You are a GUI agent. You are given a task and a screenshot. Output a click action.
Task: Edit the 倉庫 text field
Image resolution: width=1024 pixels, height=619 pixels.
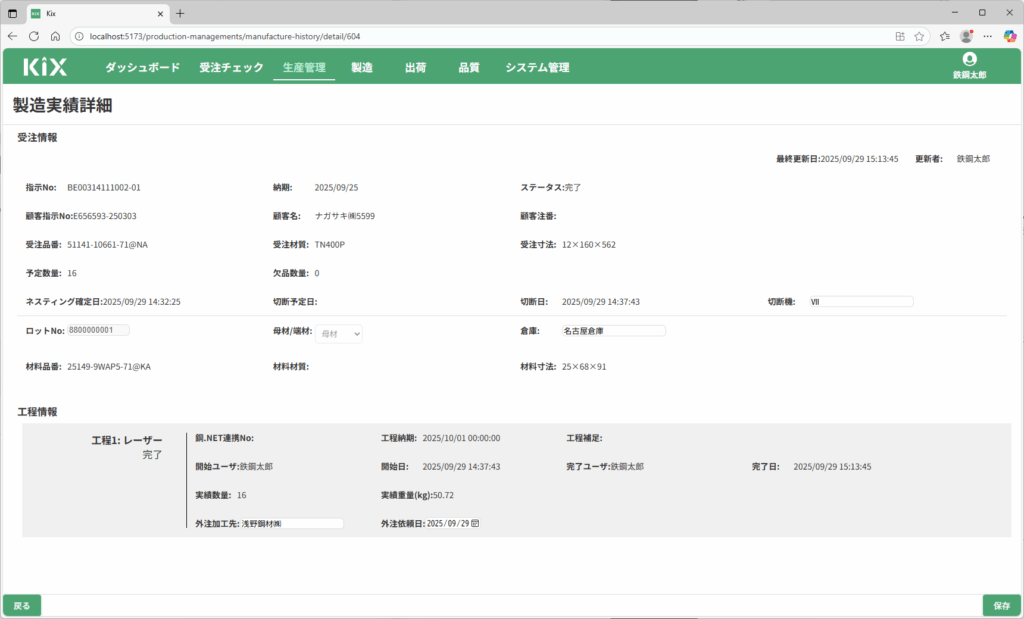pyautogui.click(x=612, y=330)
